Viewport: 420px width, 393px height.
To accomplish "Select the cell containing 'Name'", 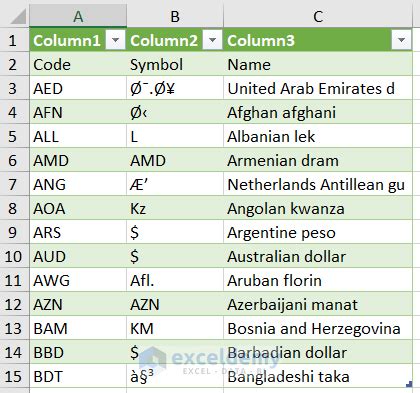I will [318, 64].
